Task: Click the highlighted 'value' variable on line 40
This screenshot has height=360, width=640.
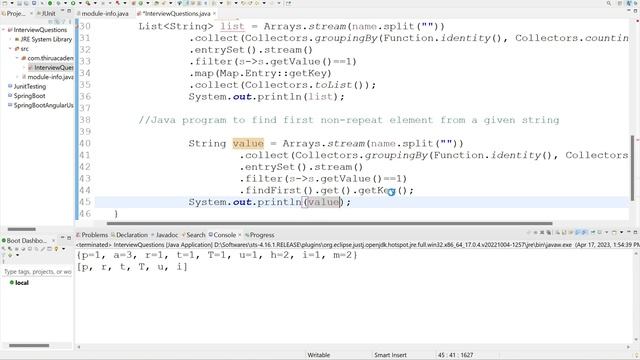Action: click(x=248, y=144)
